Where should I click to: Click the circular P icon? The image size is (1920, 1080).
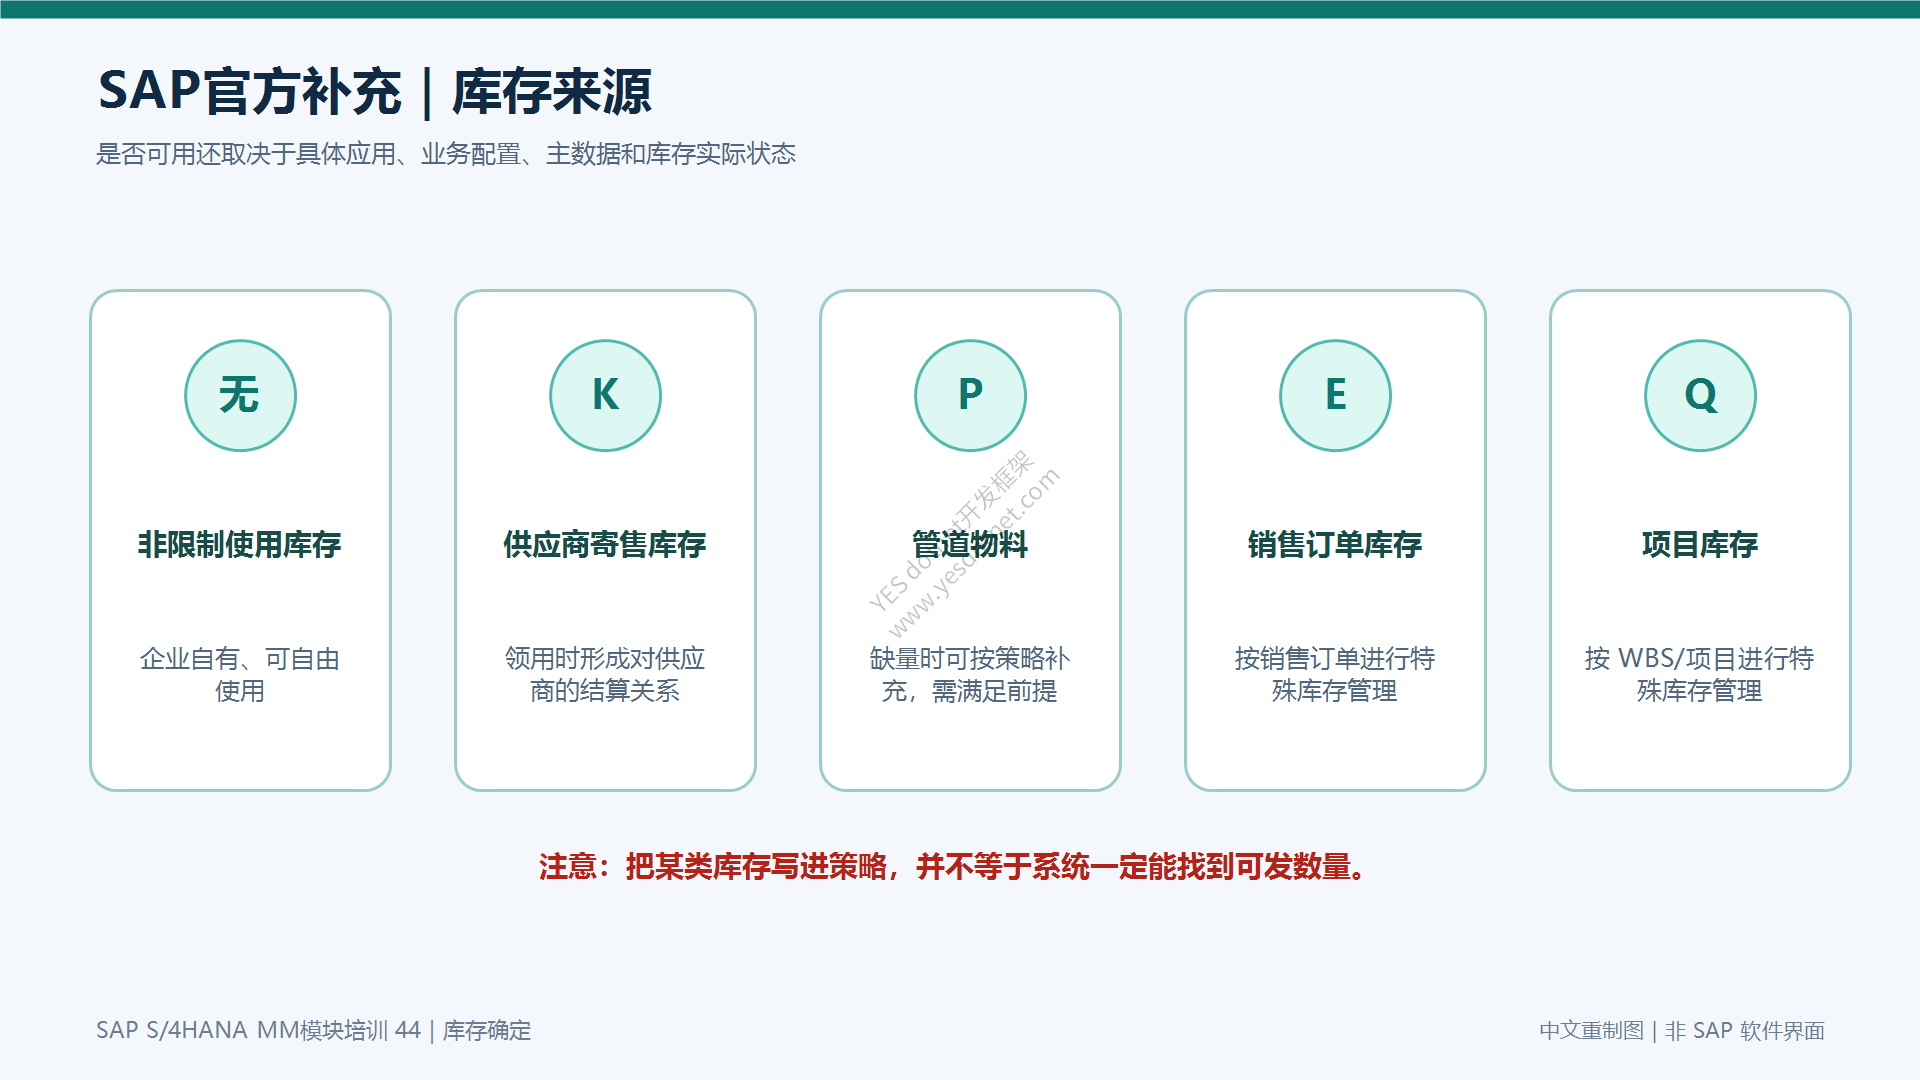970,395
